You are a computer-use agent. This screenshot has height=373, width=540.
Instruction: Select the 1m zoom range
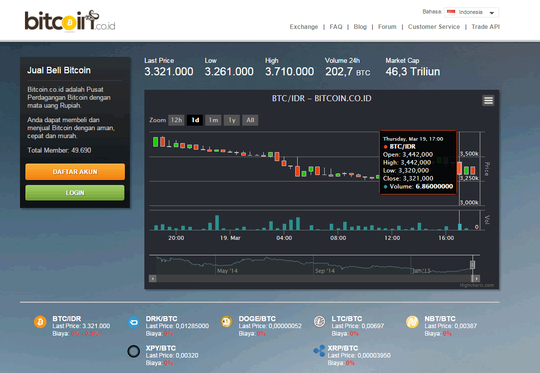pos(213,120)
